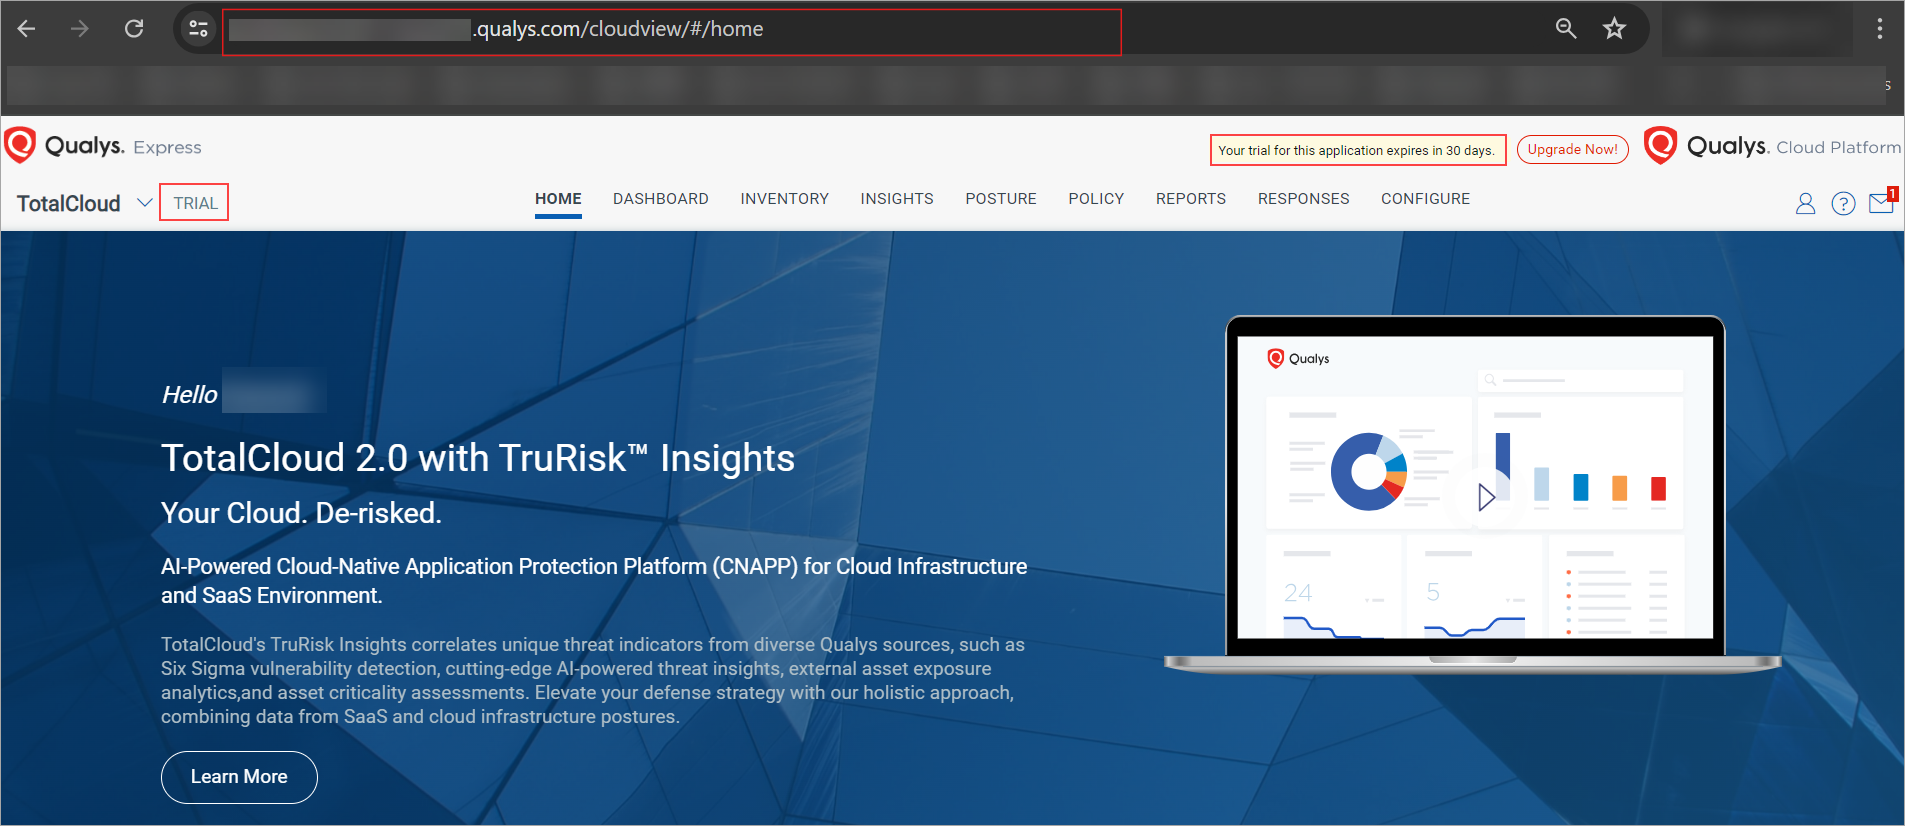
Task: Click the user profile icon
Action: (1805, 204)
